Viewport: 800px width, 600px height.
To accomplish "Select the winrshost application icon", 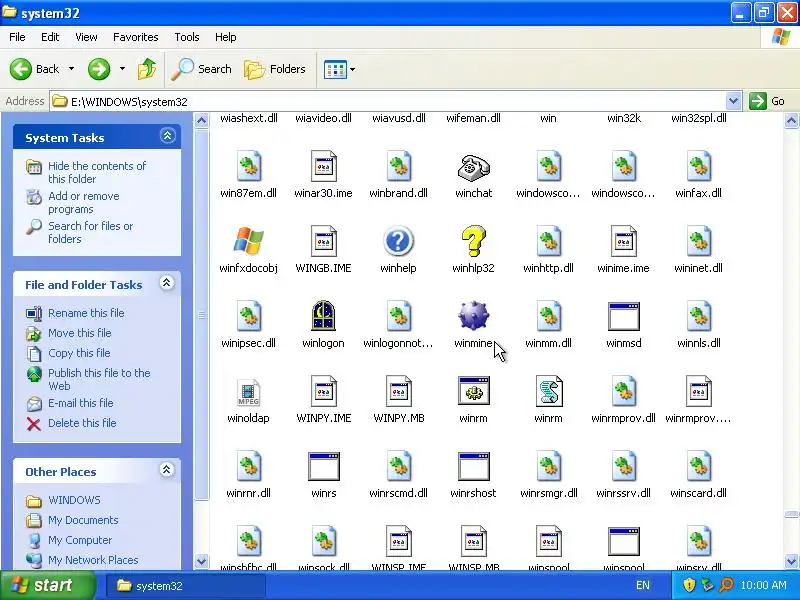I will (x=473, y=466).
